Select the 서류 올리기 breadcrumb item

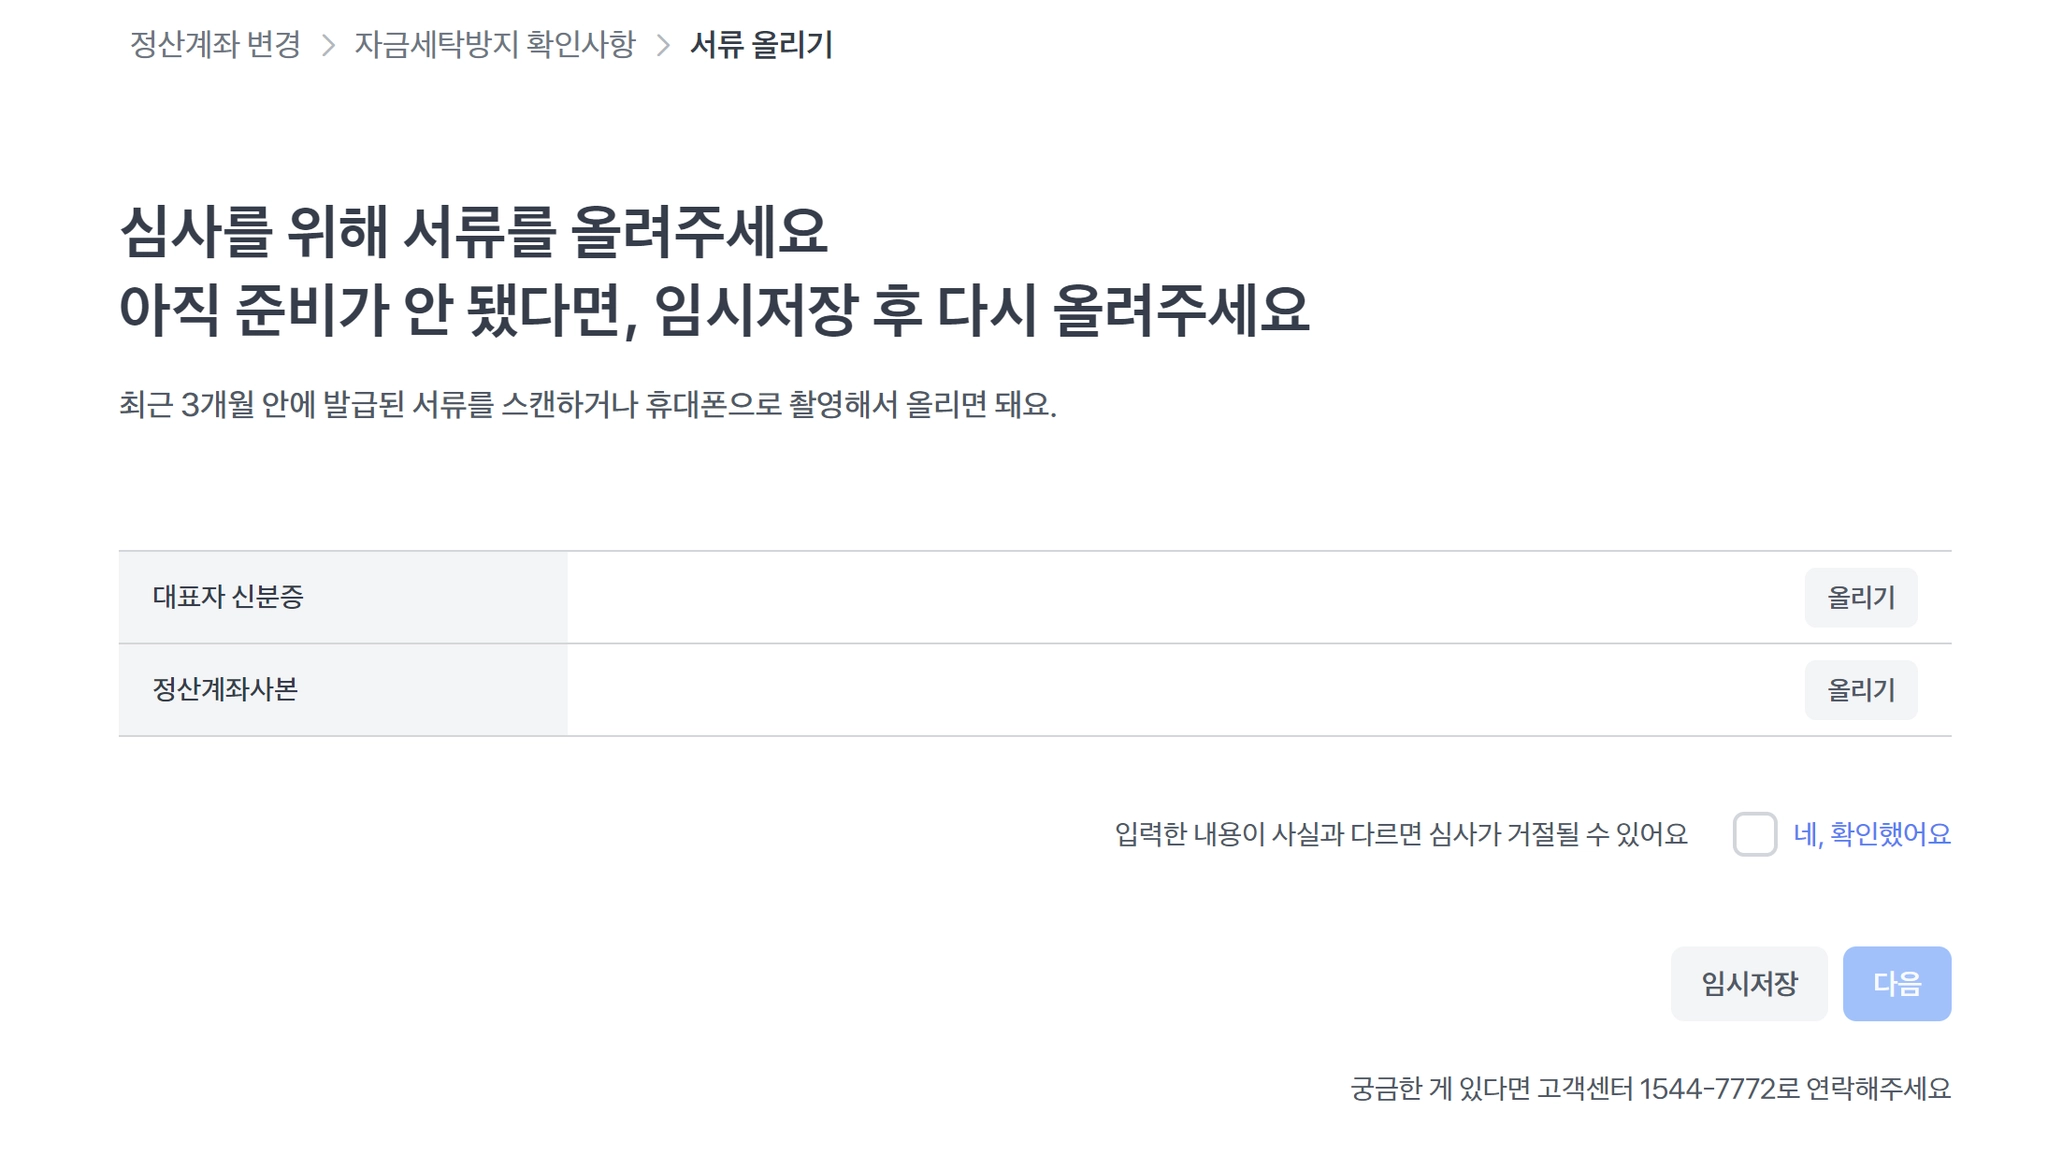(x=761, y=45)
